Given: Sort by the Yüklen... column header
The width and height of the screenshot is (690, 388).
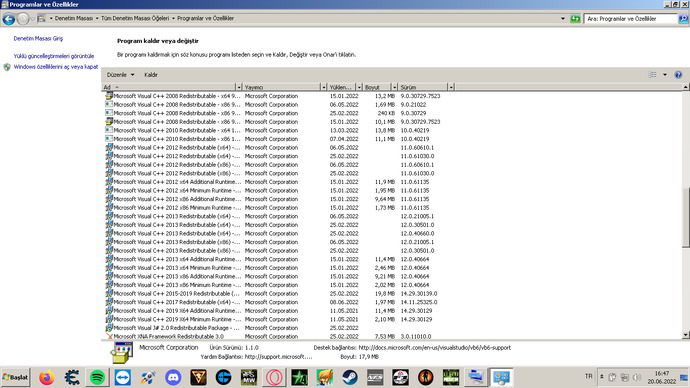Looking at the screenshot, I should 342,87.
